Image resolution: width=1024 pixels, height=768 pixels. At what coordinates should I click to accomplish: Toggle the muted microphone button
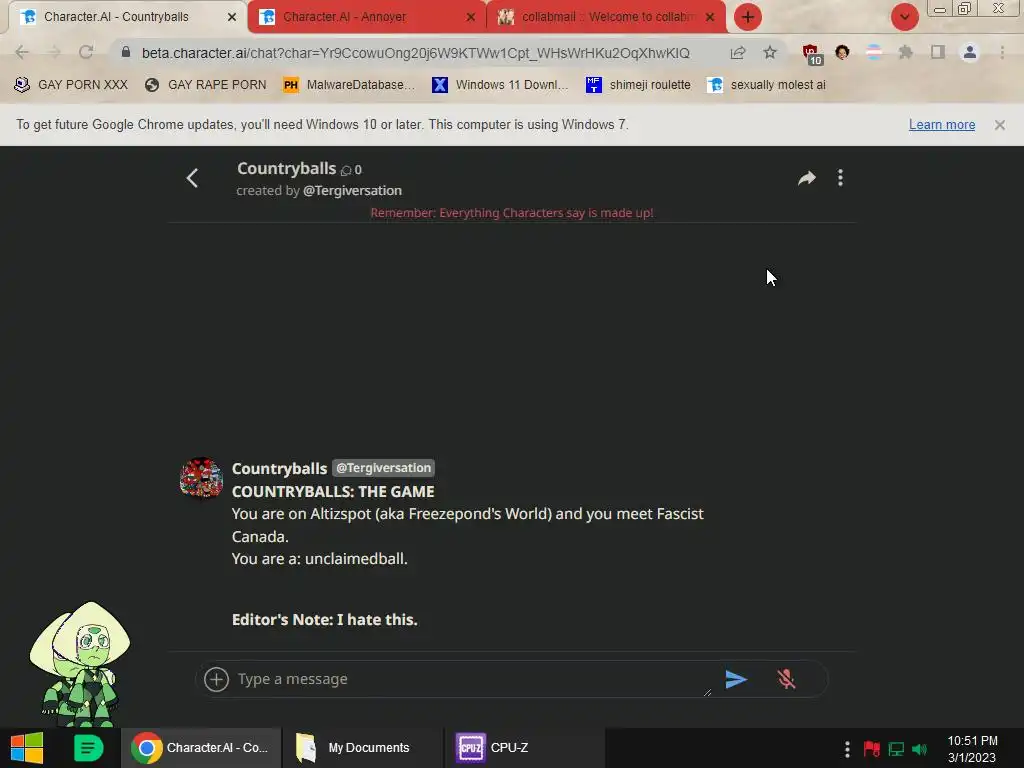click(786, 679)
